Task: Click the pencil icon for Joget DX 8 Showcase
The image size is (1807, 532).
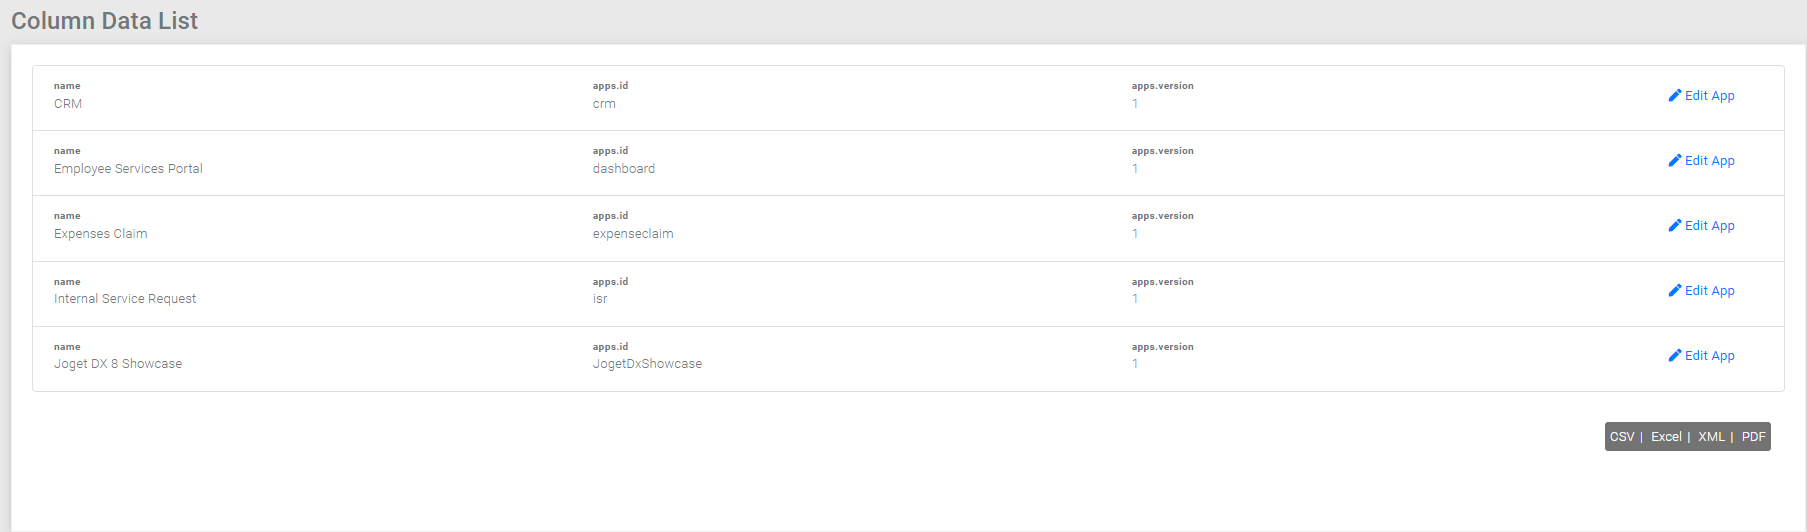Action: click(1674, 356)
